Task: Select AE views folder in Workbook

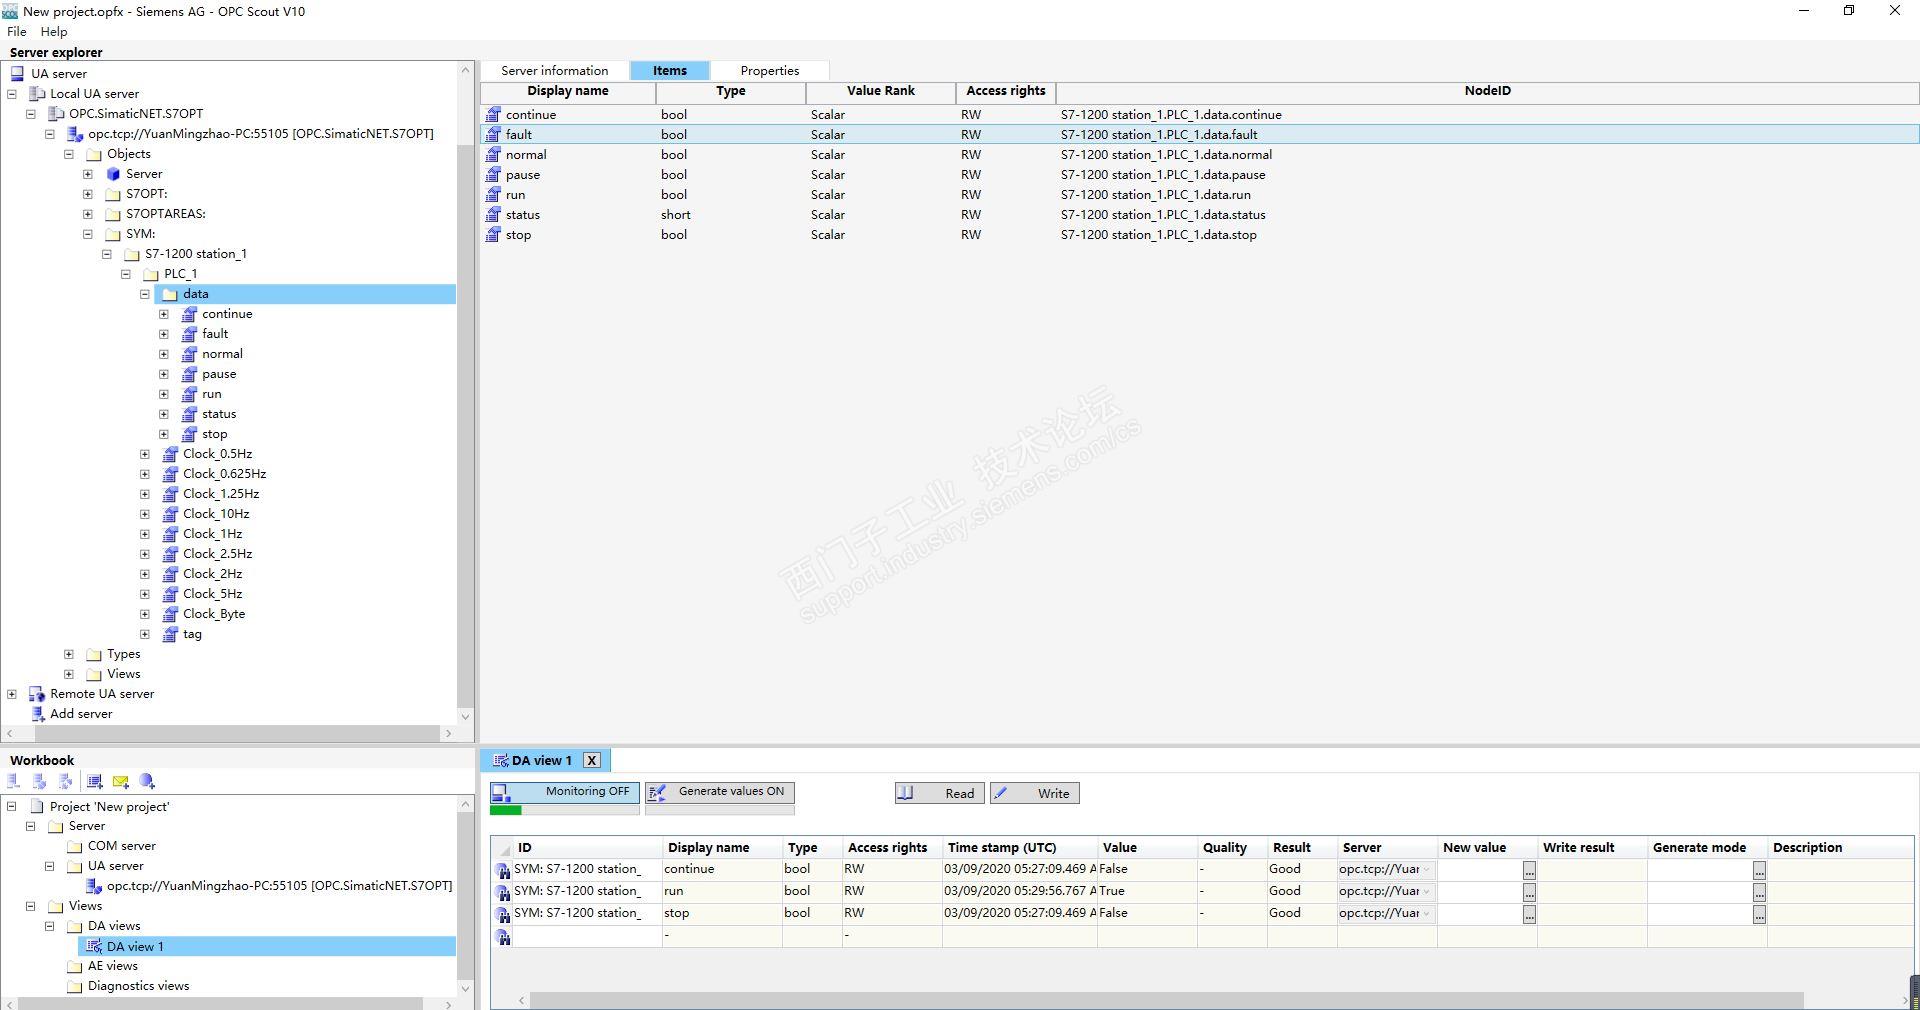Action: pyautogui.click(x=113, y=966)
